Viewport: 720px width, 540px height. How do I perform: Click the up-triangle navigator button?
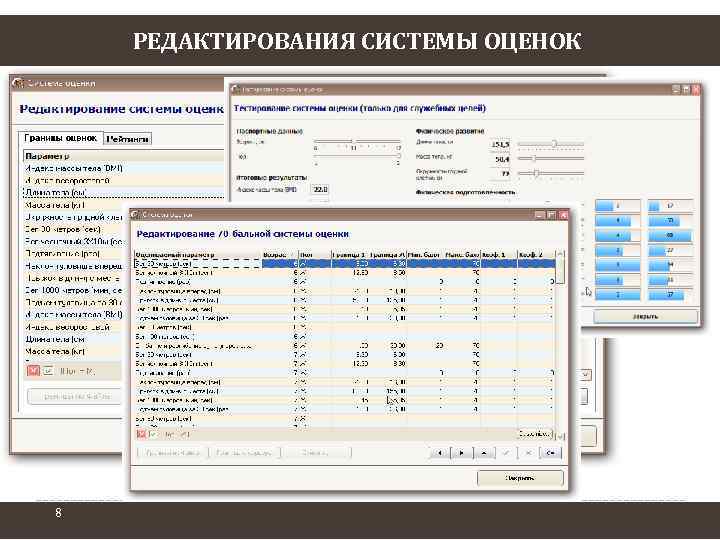(x=484, y=453)
